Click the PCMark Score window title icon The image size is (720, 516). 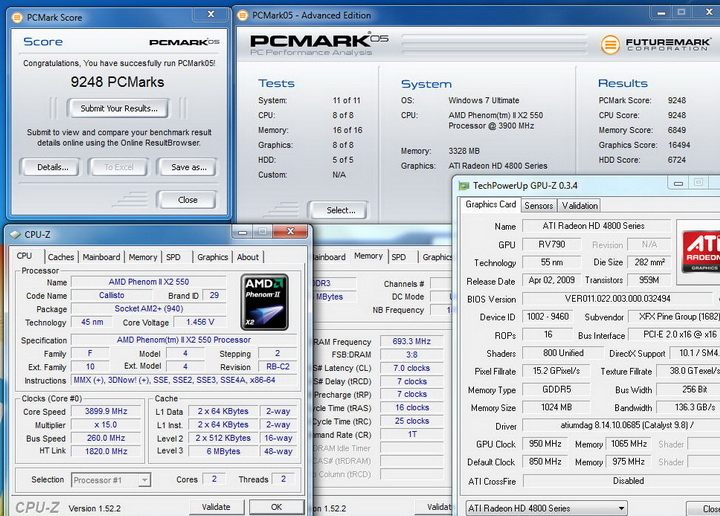tap(17, 18)
